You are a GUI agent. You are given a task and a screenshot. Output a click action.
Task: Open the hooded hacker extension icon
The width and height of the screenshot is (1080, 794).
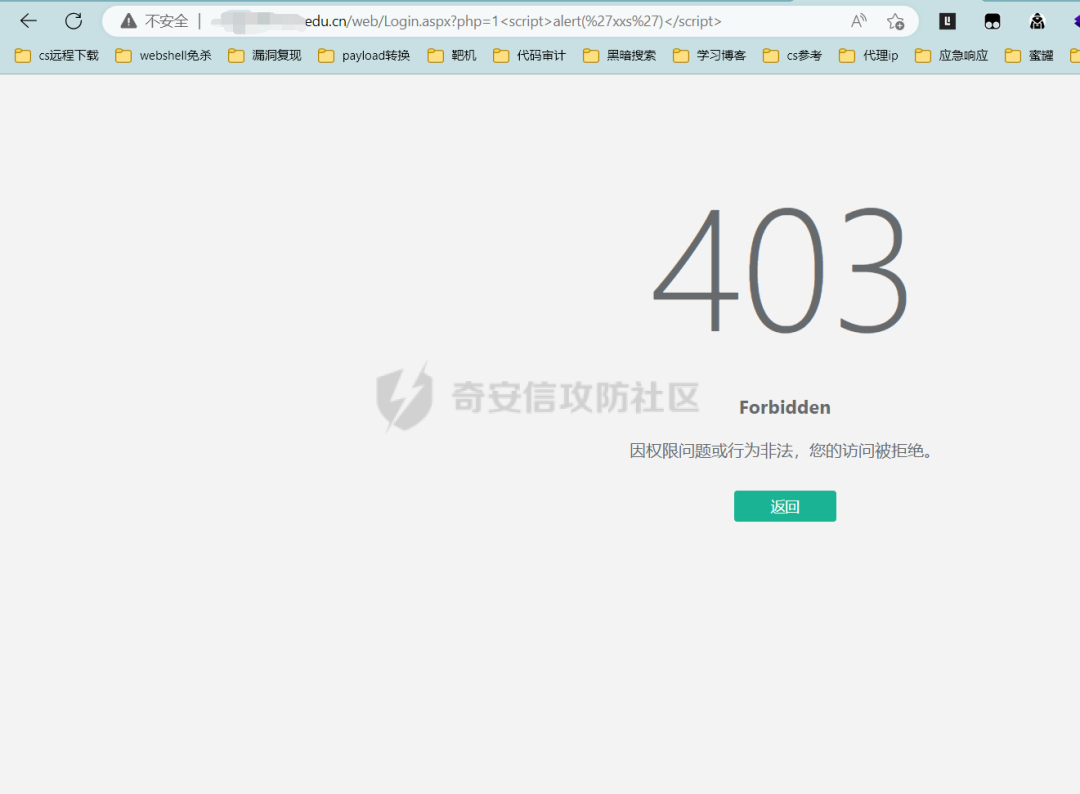click(1037, 21)
